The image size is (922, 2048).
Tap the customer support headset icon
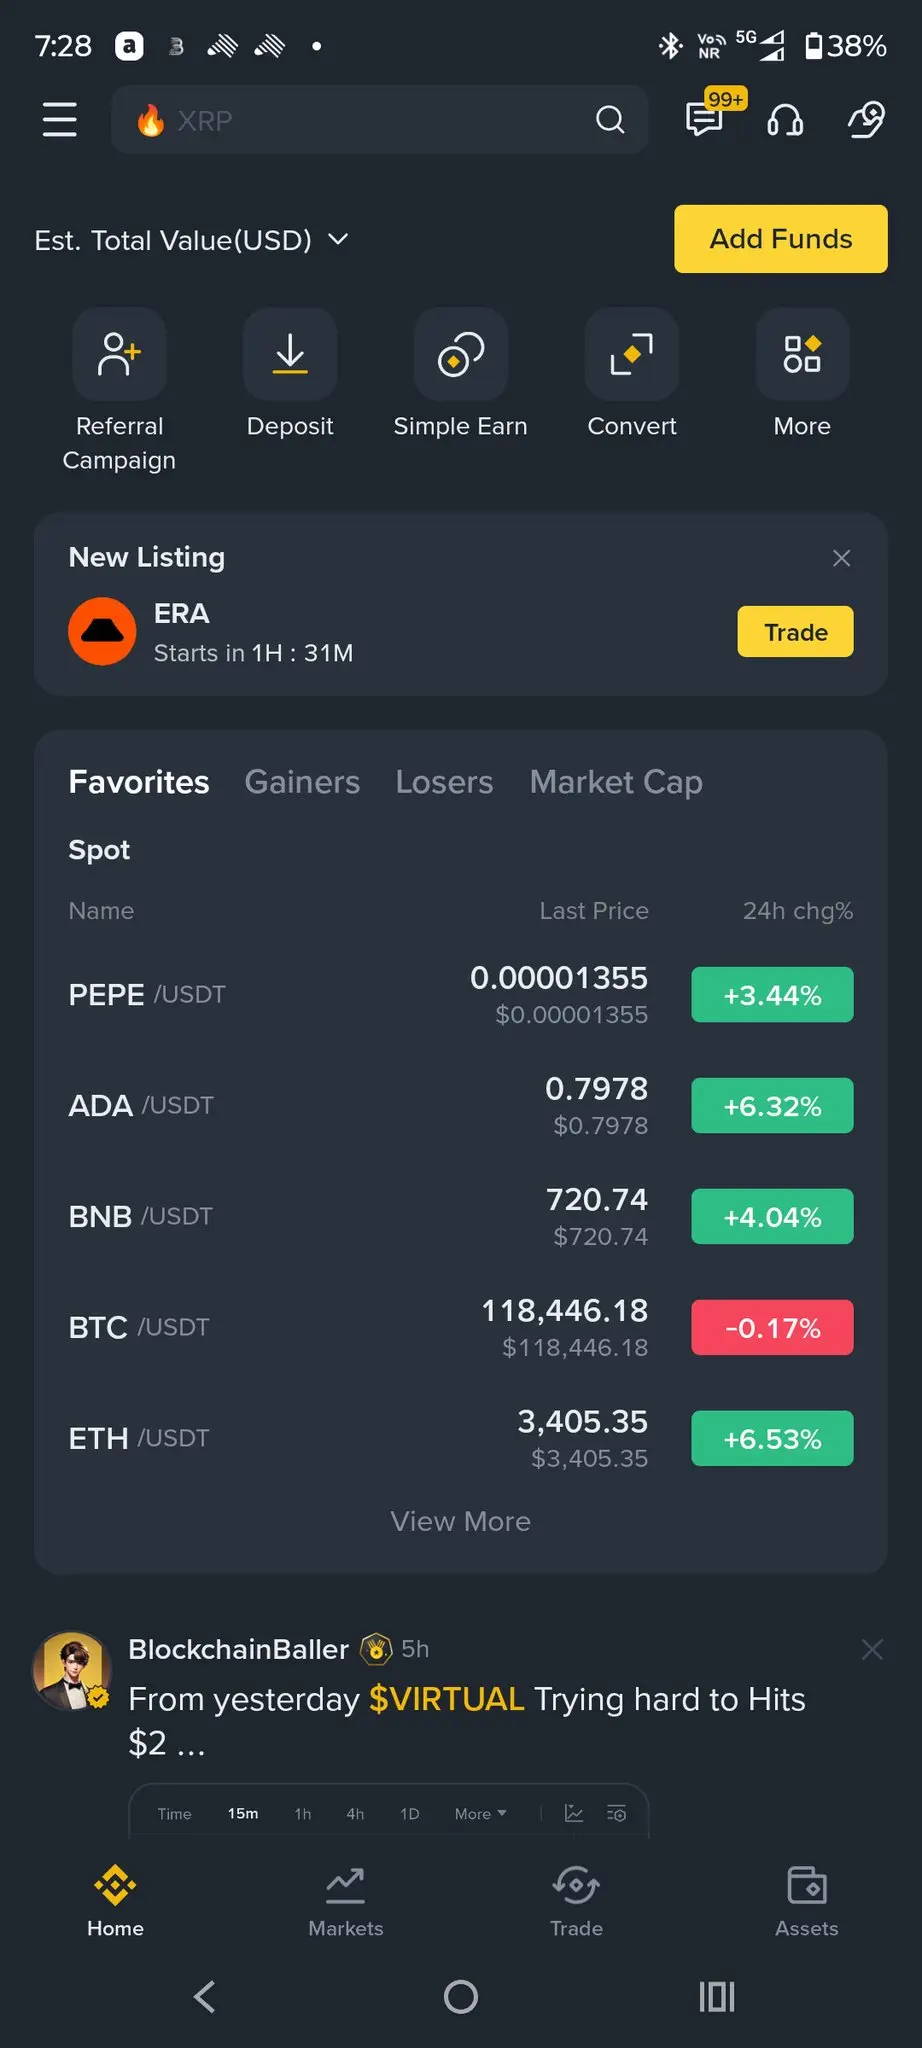(785, 120)
